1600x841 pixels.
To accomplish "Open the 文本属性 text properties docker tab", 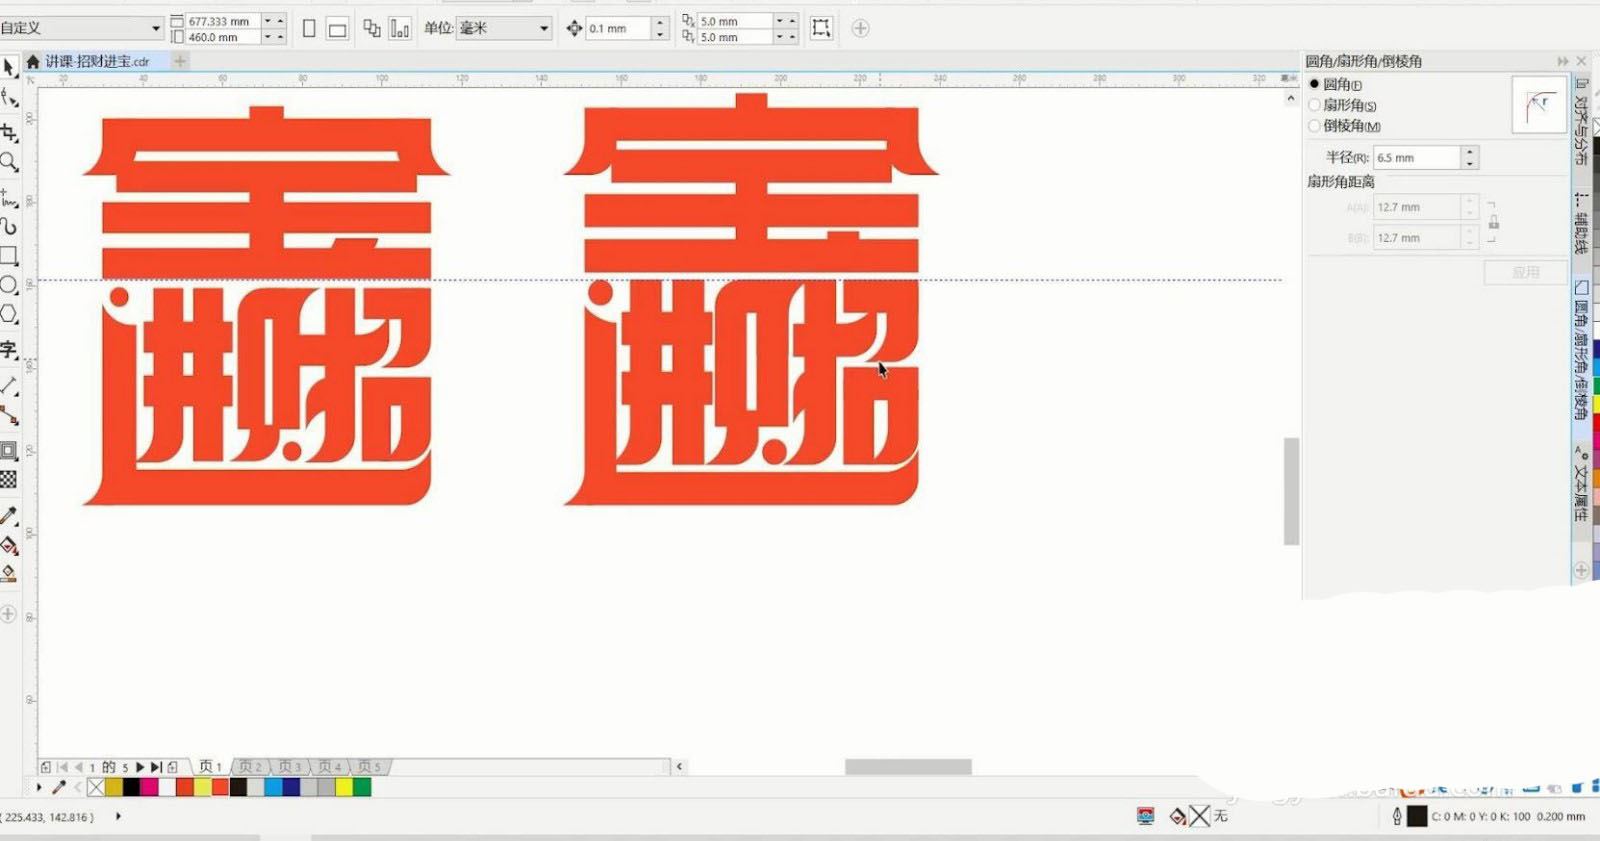I will pyautogui.click(x=1581, y=484).
